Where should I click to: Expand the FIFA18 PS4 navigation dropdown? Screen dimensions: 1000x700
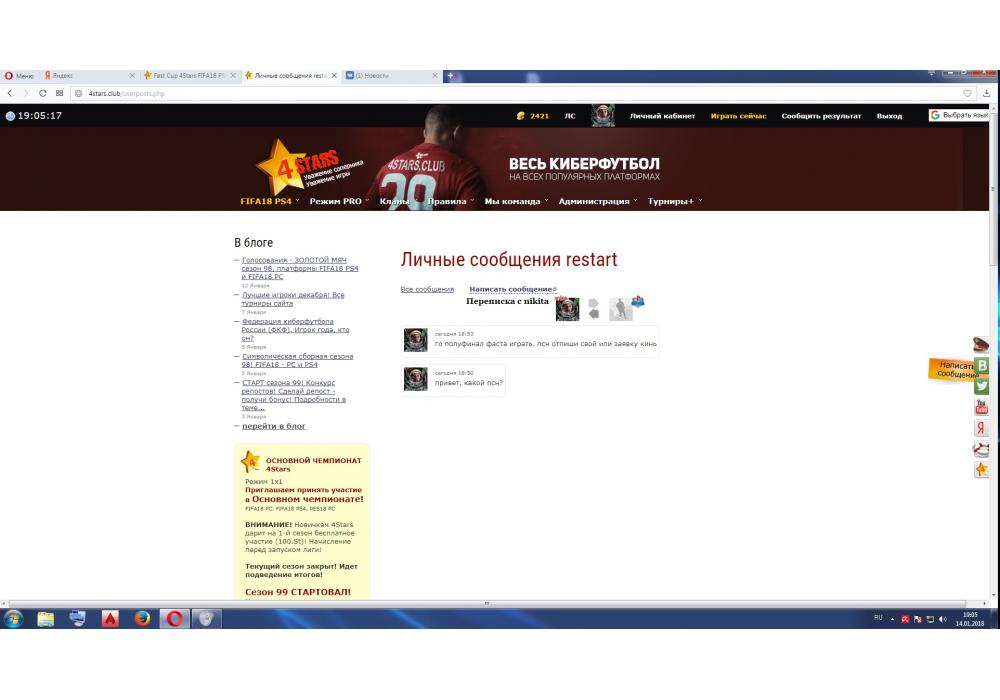coord(269,201)
